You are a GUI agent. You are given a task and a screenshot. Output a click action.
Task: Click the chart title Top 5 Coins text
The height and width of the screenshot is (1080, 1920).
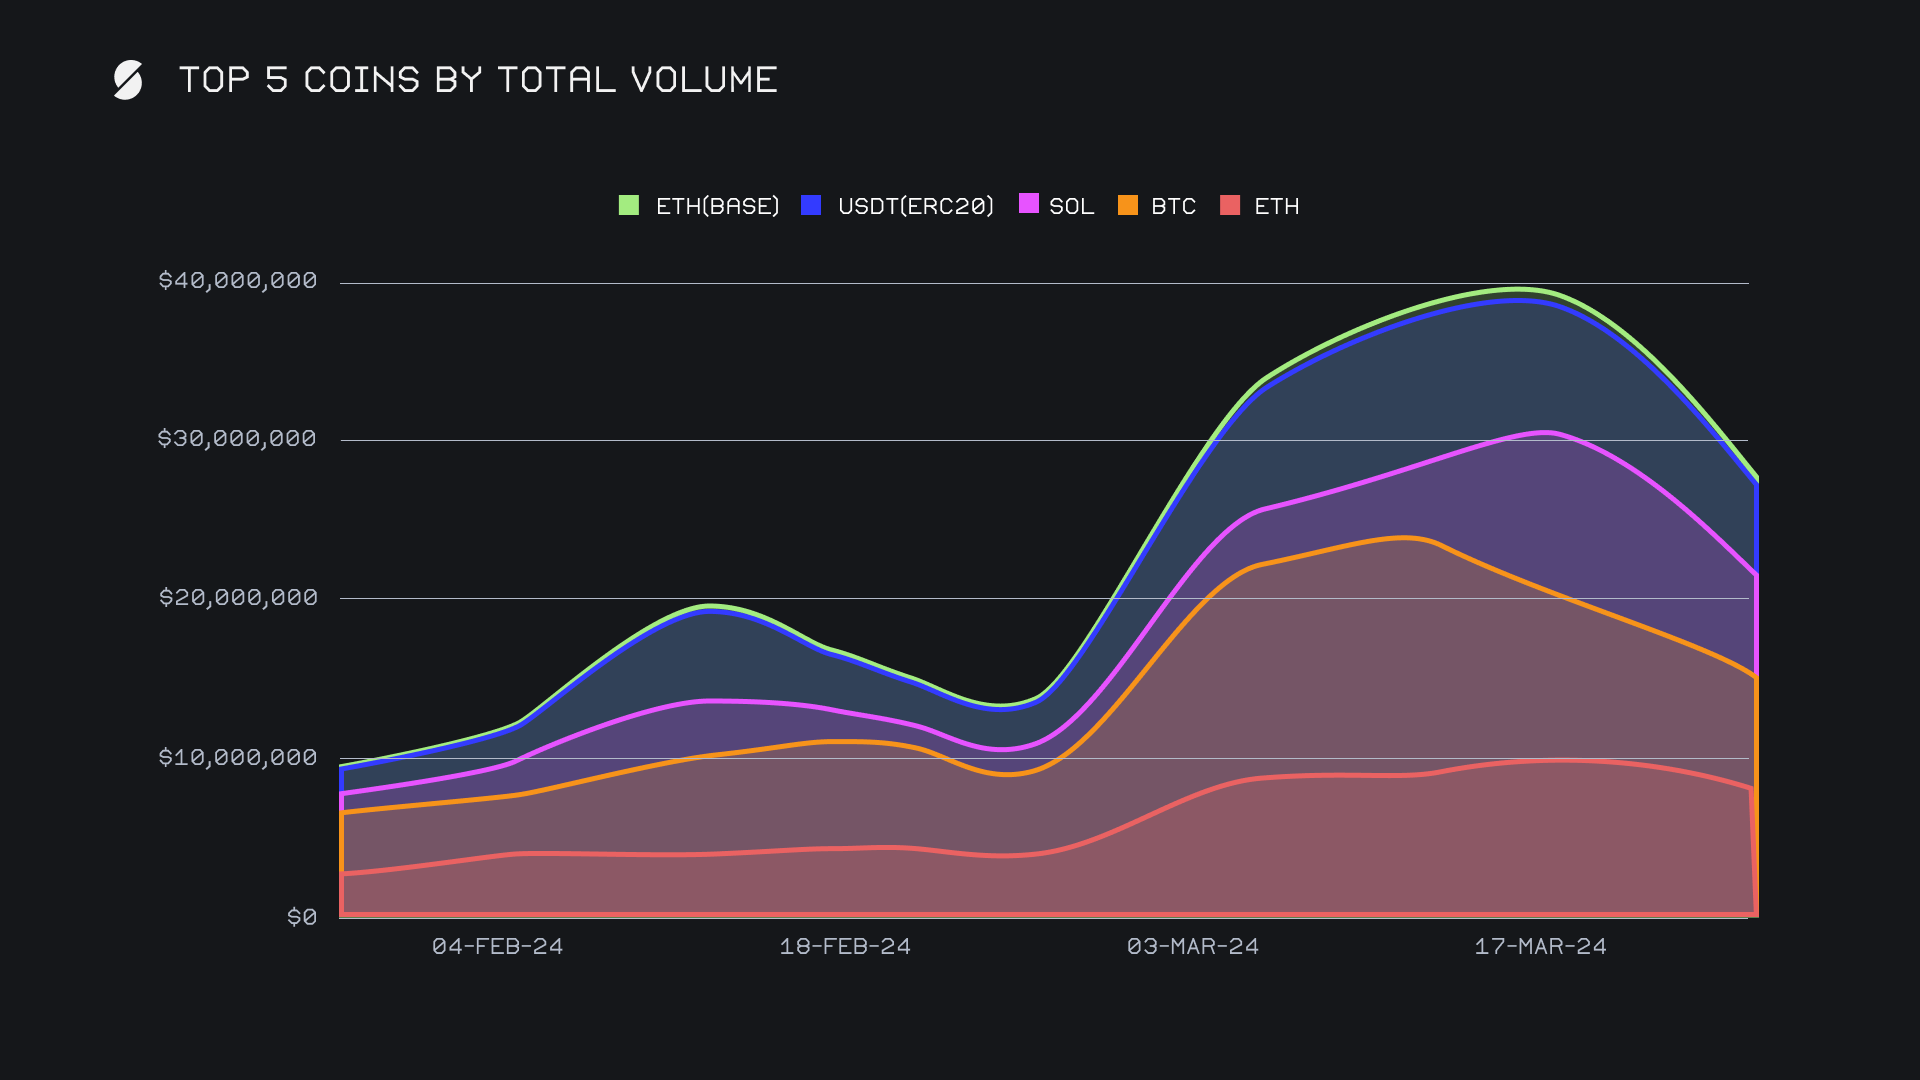(478, 80)
